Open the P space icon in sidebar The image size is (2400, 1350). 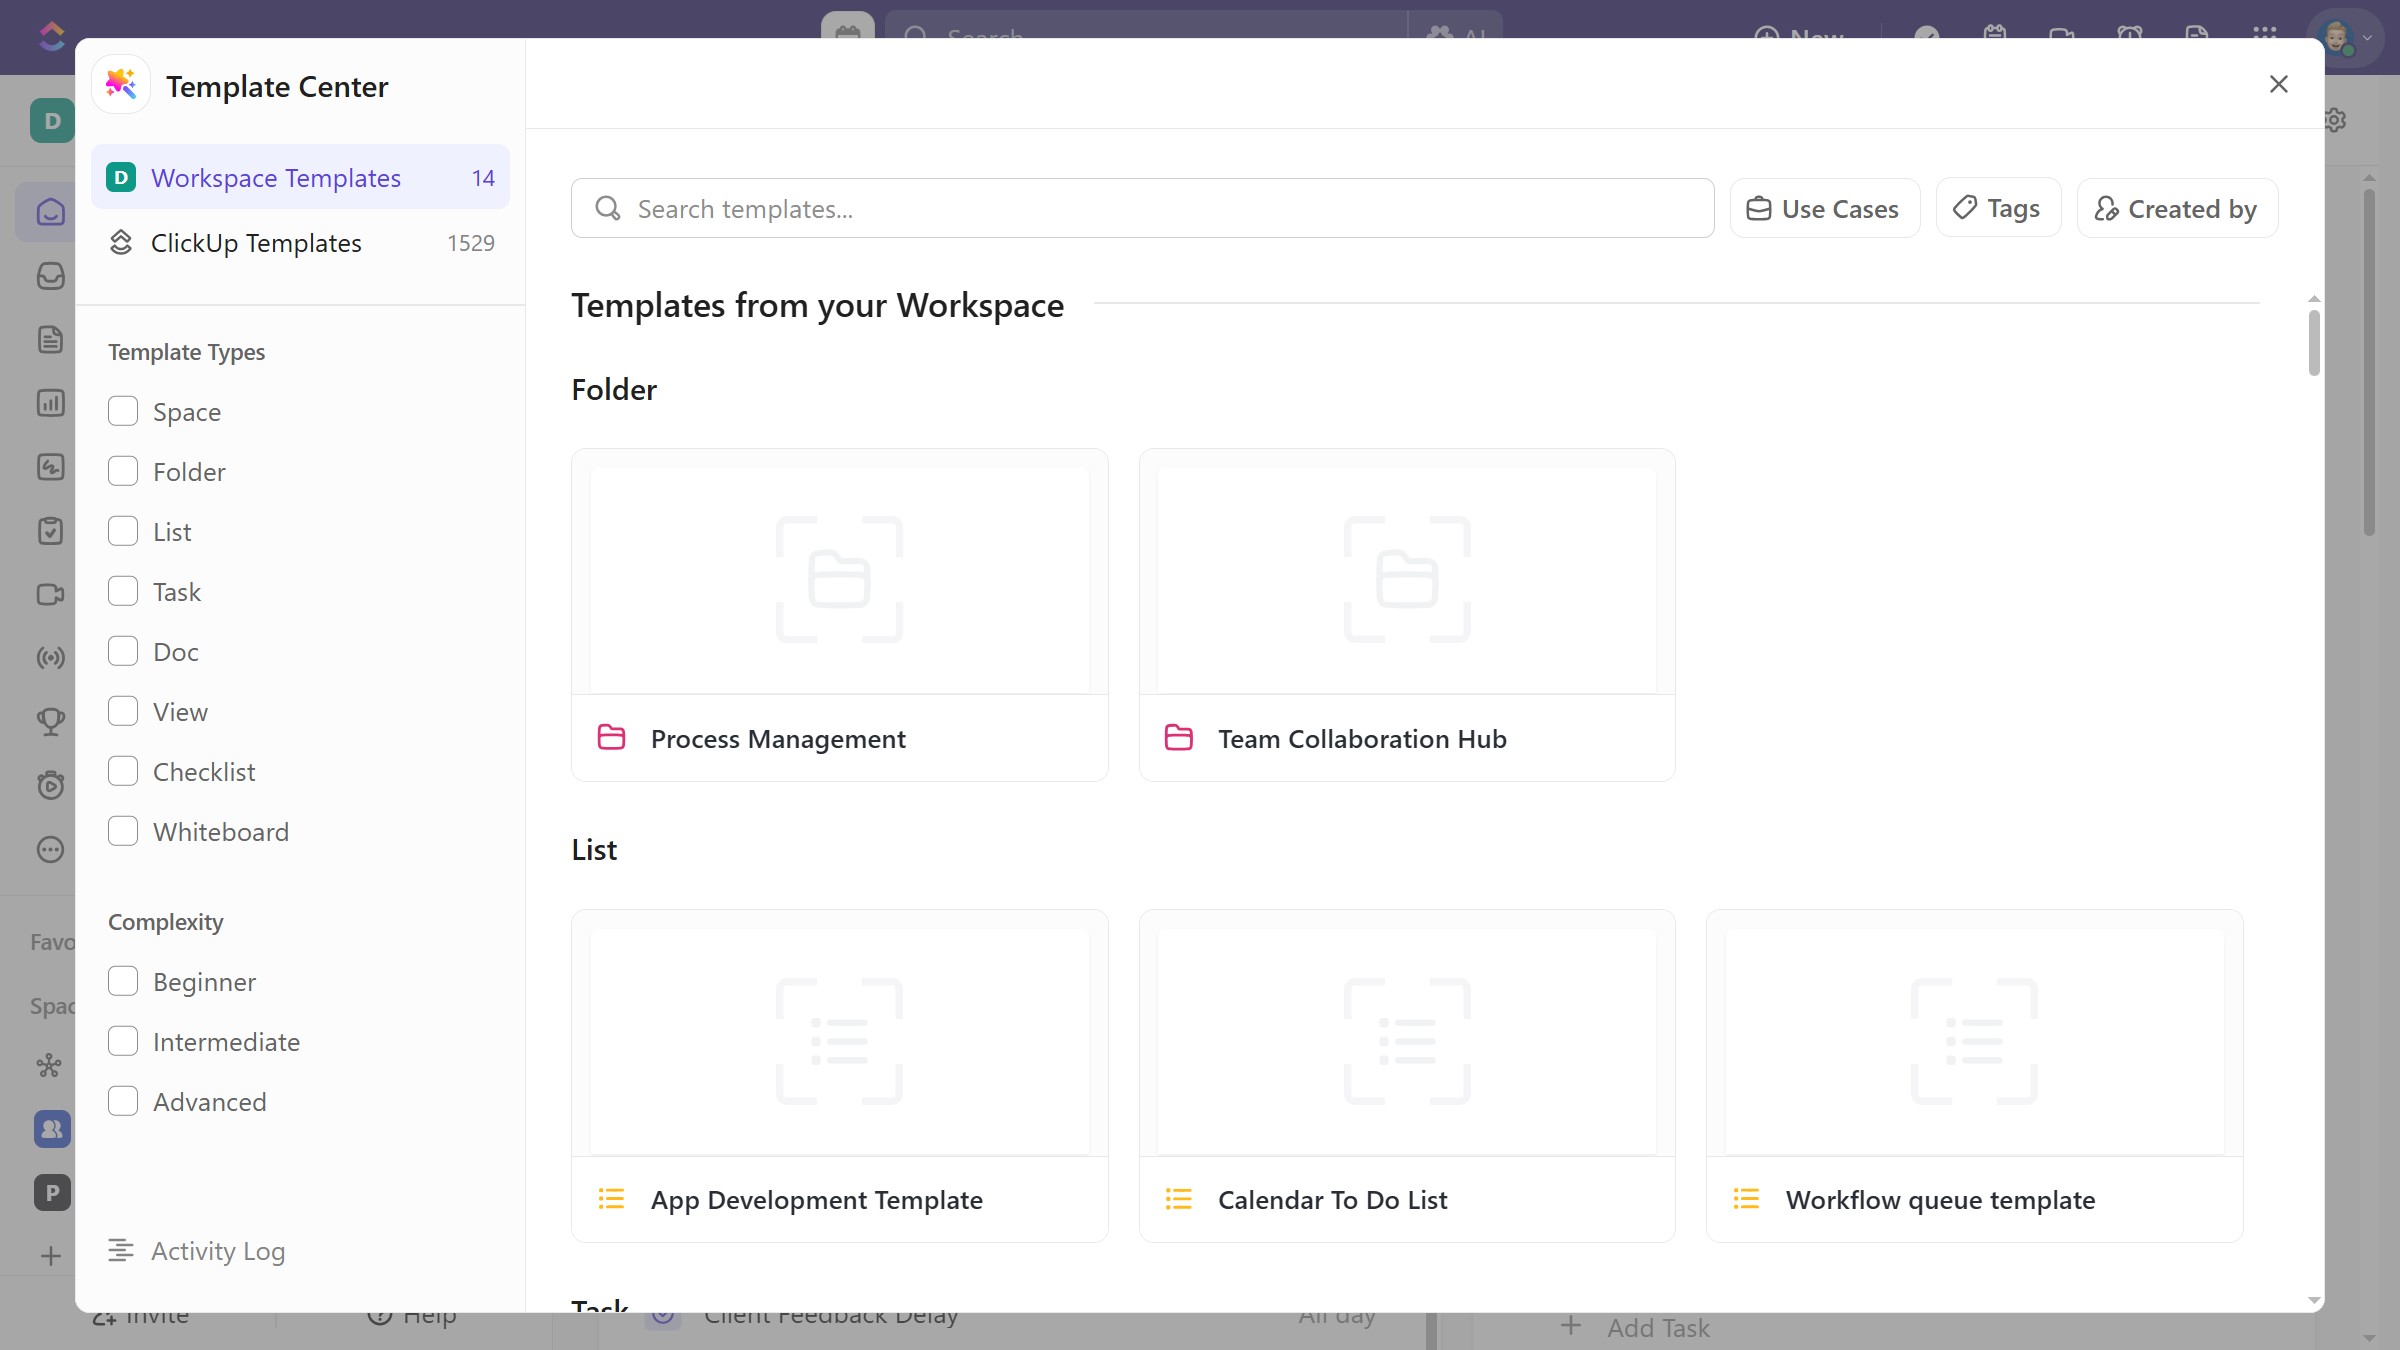pyautogui.click(x=52, y=1192)
